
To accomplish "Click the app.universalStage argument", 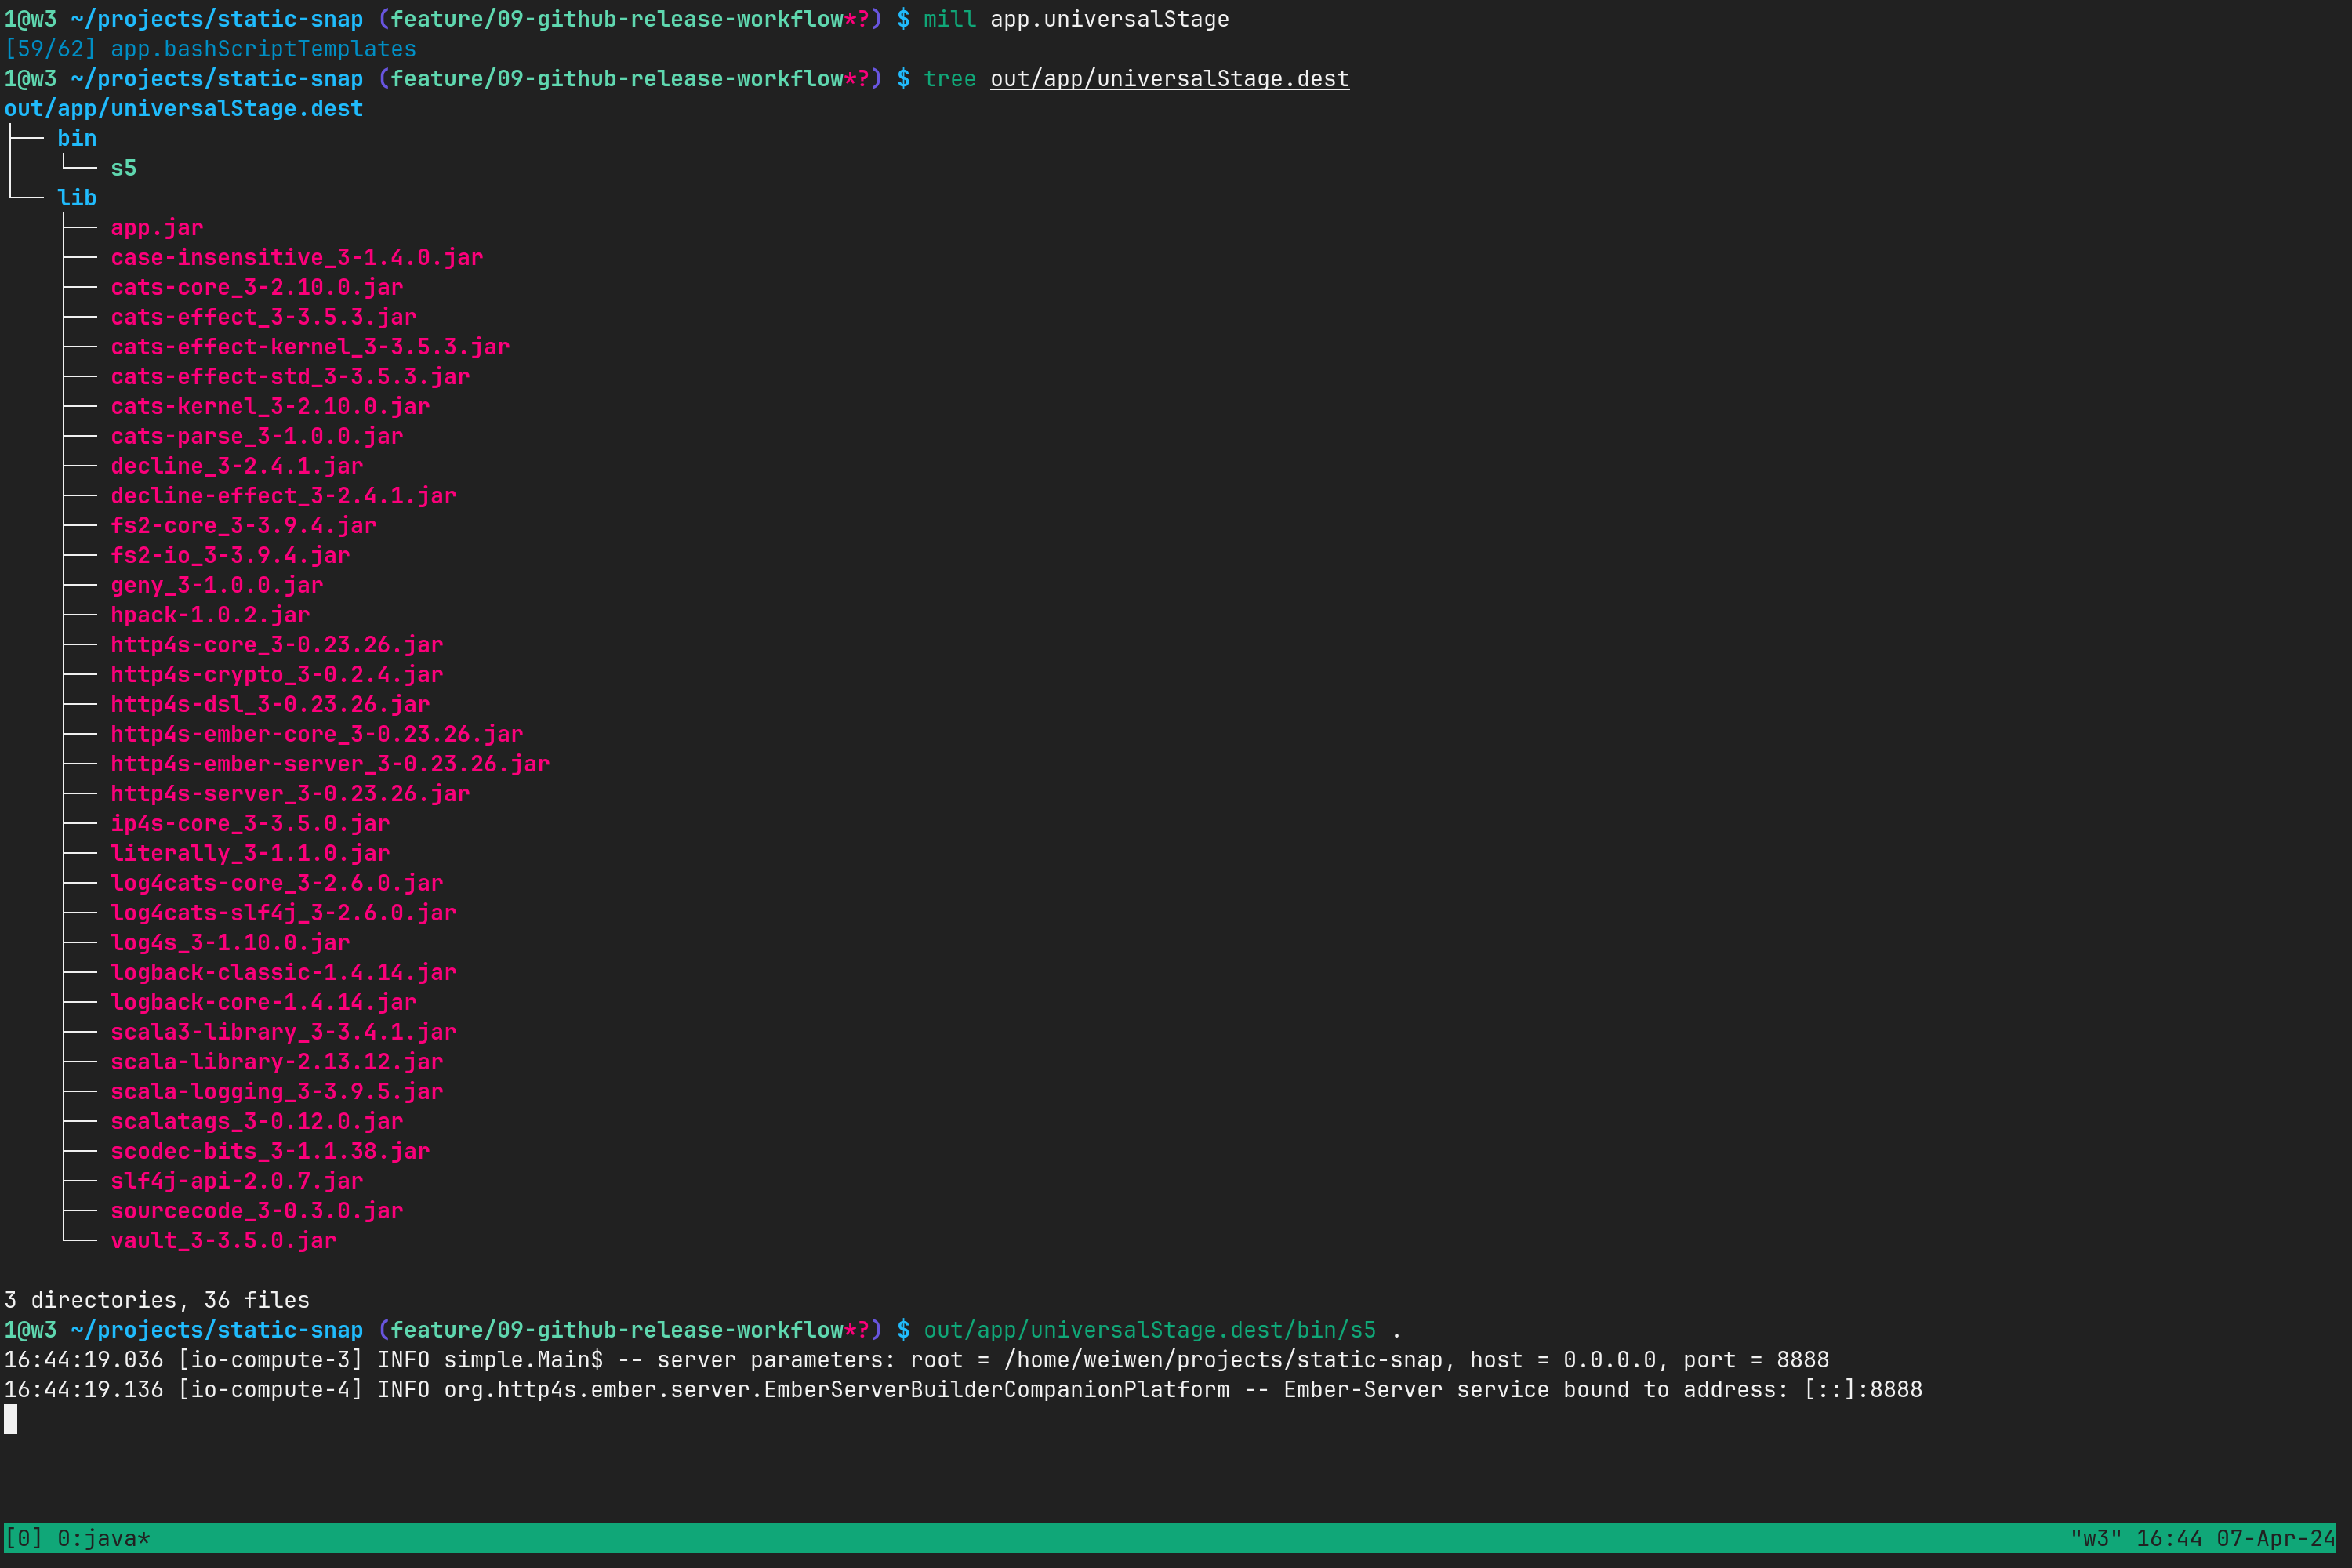I will pyautogui.click(x=1110, y=19).
